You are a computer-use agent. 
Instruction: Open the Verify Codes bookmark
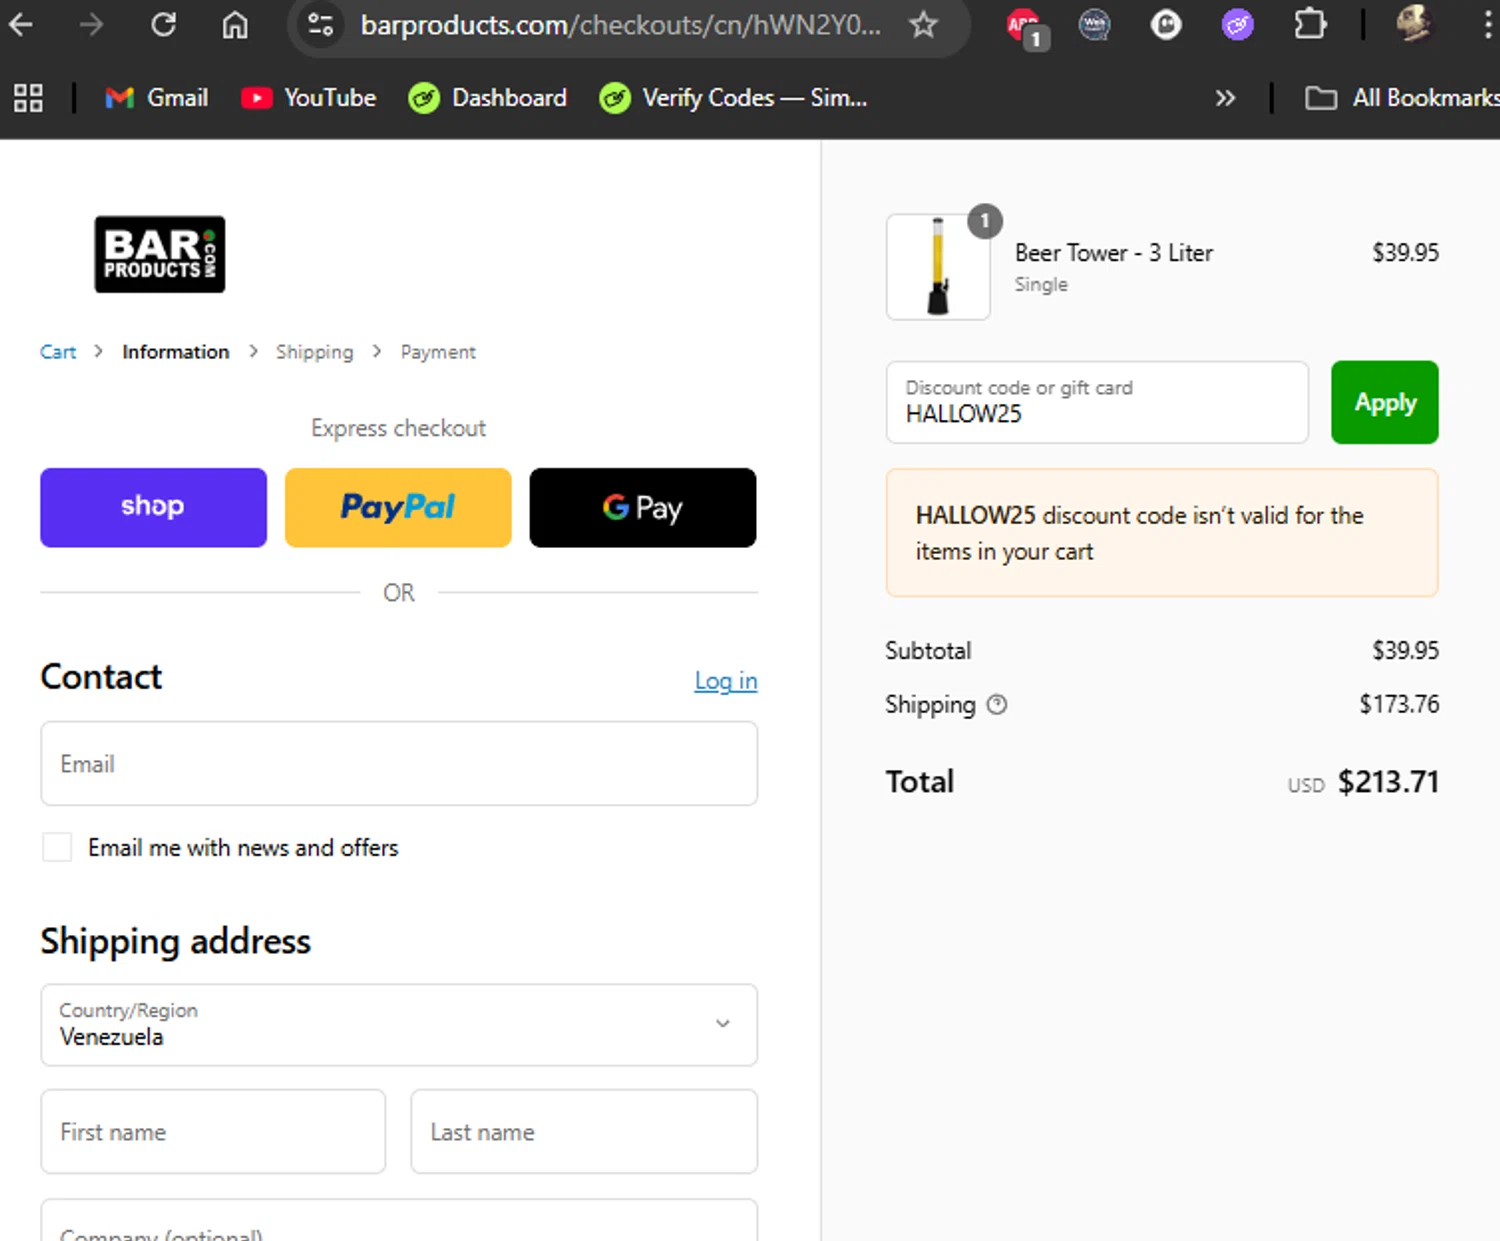tap(733, 98)
